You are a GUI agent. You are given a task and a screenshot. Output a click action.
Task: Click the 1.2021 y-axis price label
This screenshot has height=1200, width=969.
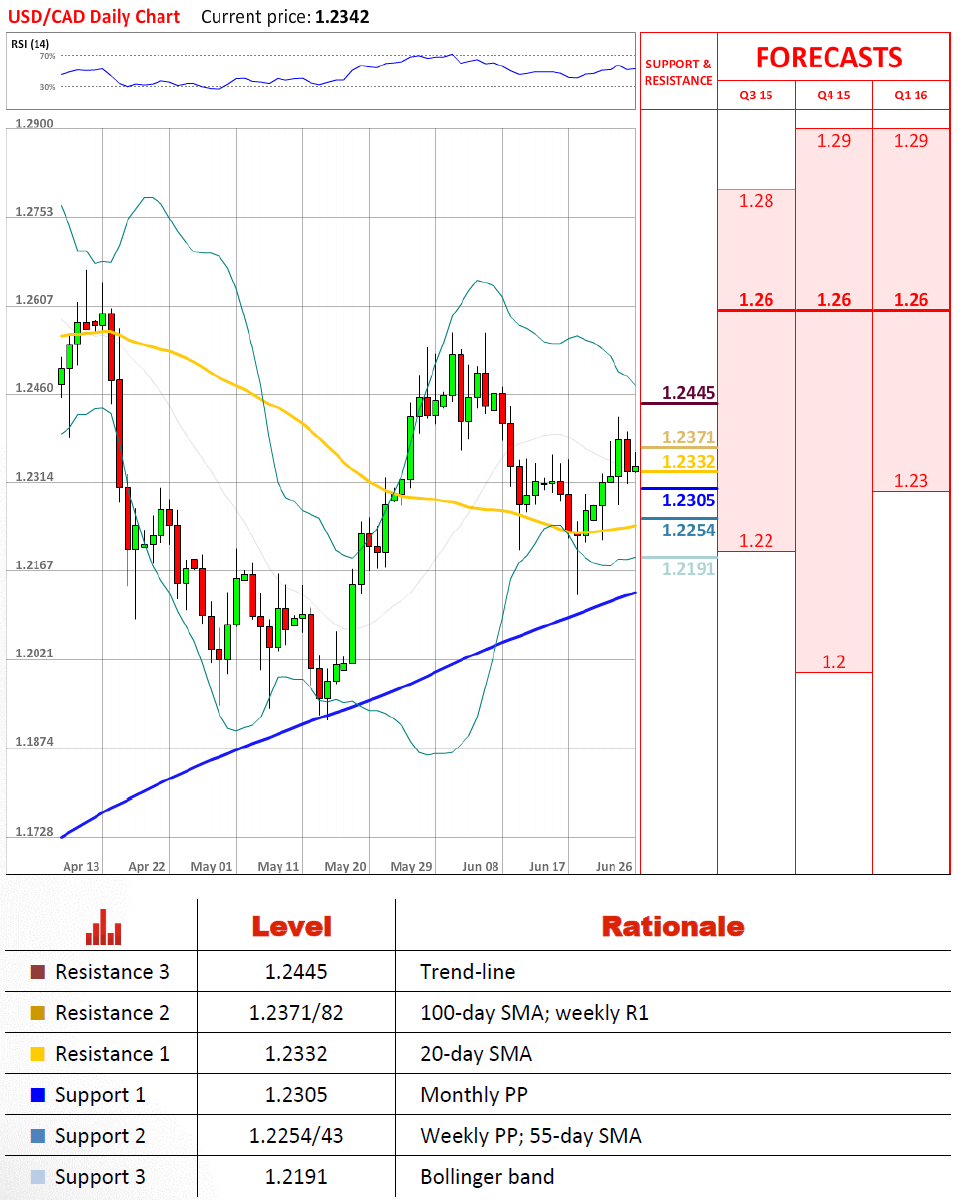34,653
